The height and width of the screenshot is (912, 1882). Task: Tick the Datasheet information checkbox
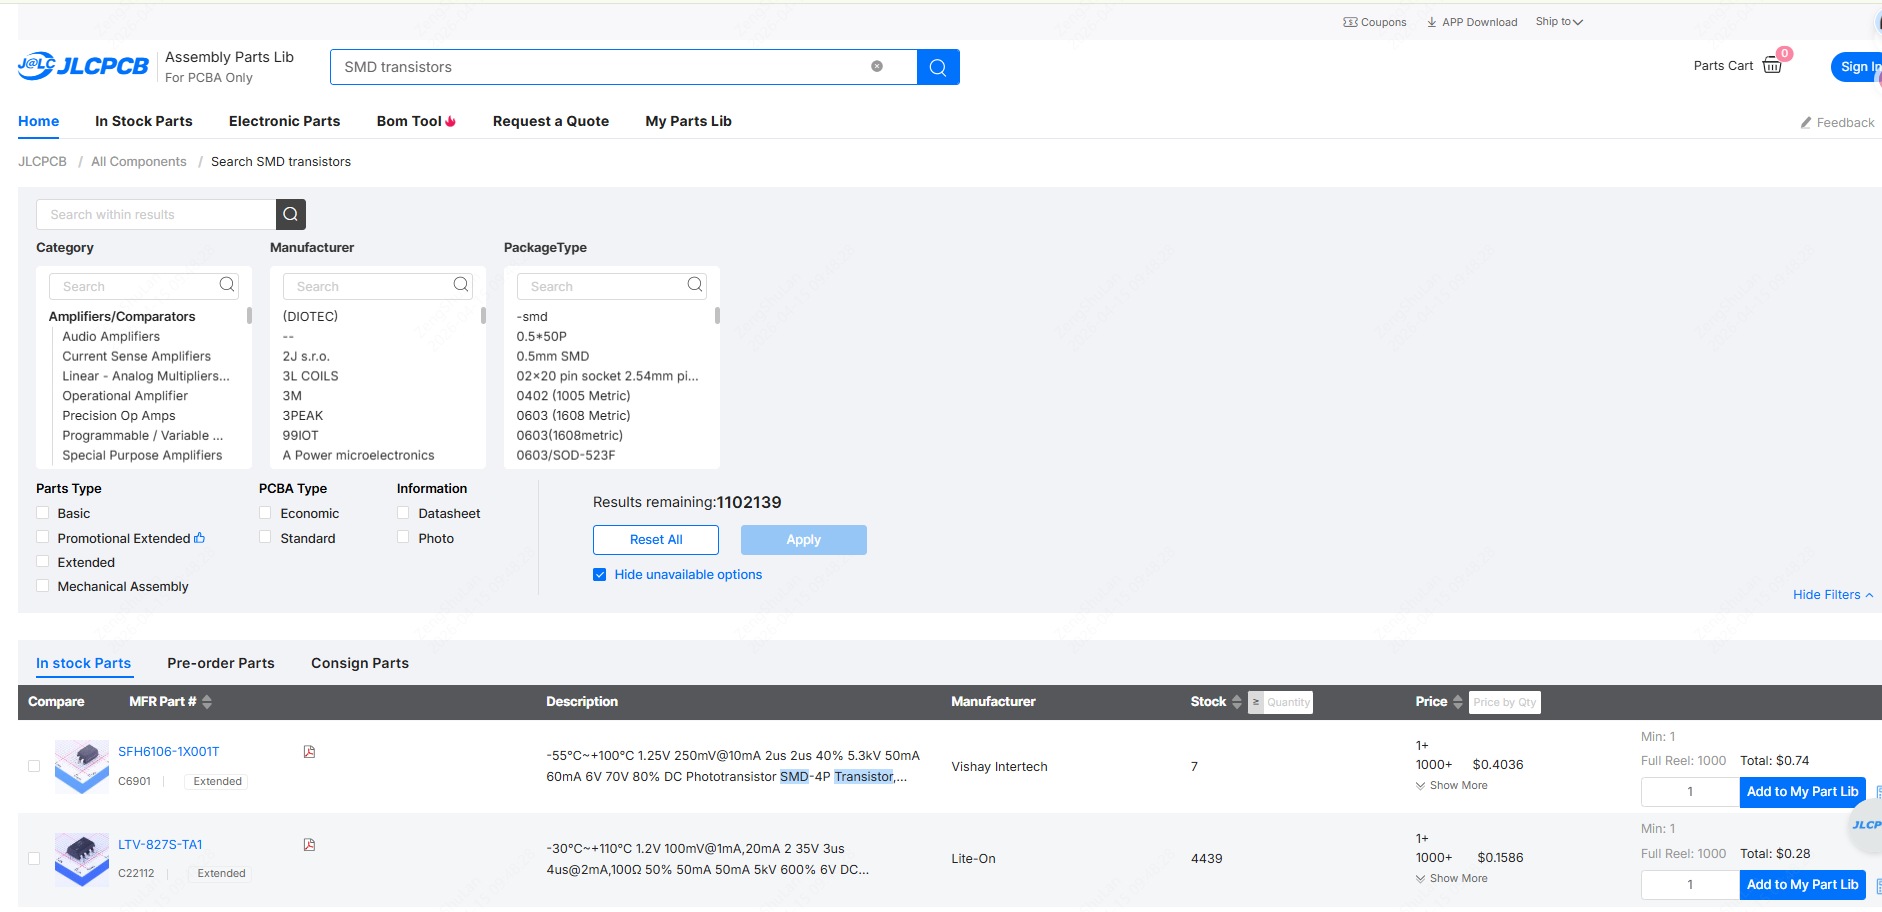click(403, 513)
